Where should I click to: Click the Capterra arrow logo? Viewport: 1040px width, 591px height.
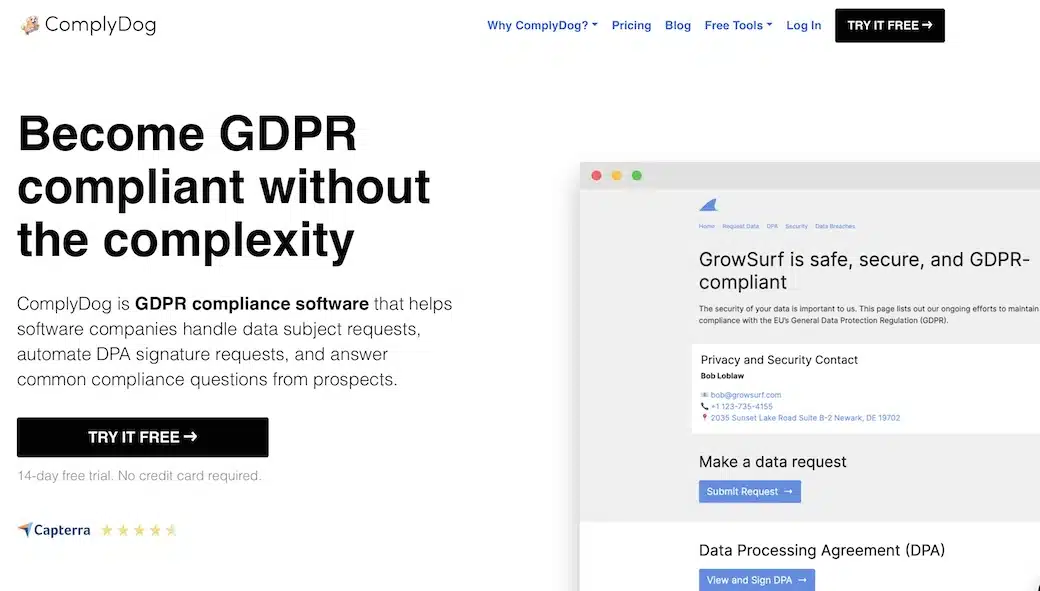(x=25, y=530)
